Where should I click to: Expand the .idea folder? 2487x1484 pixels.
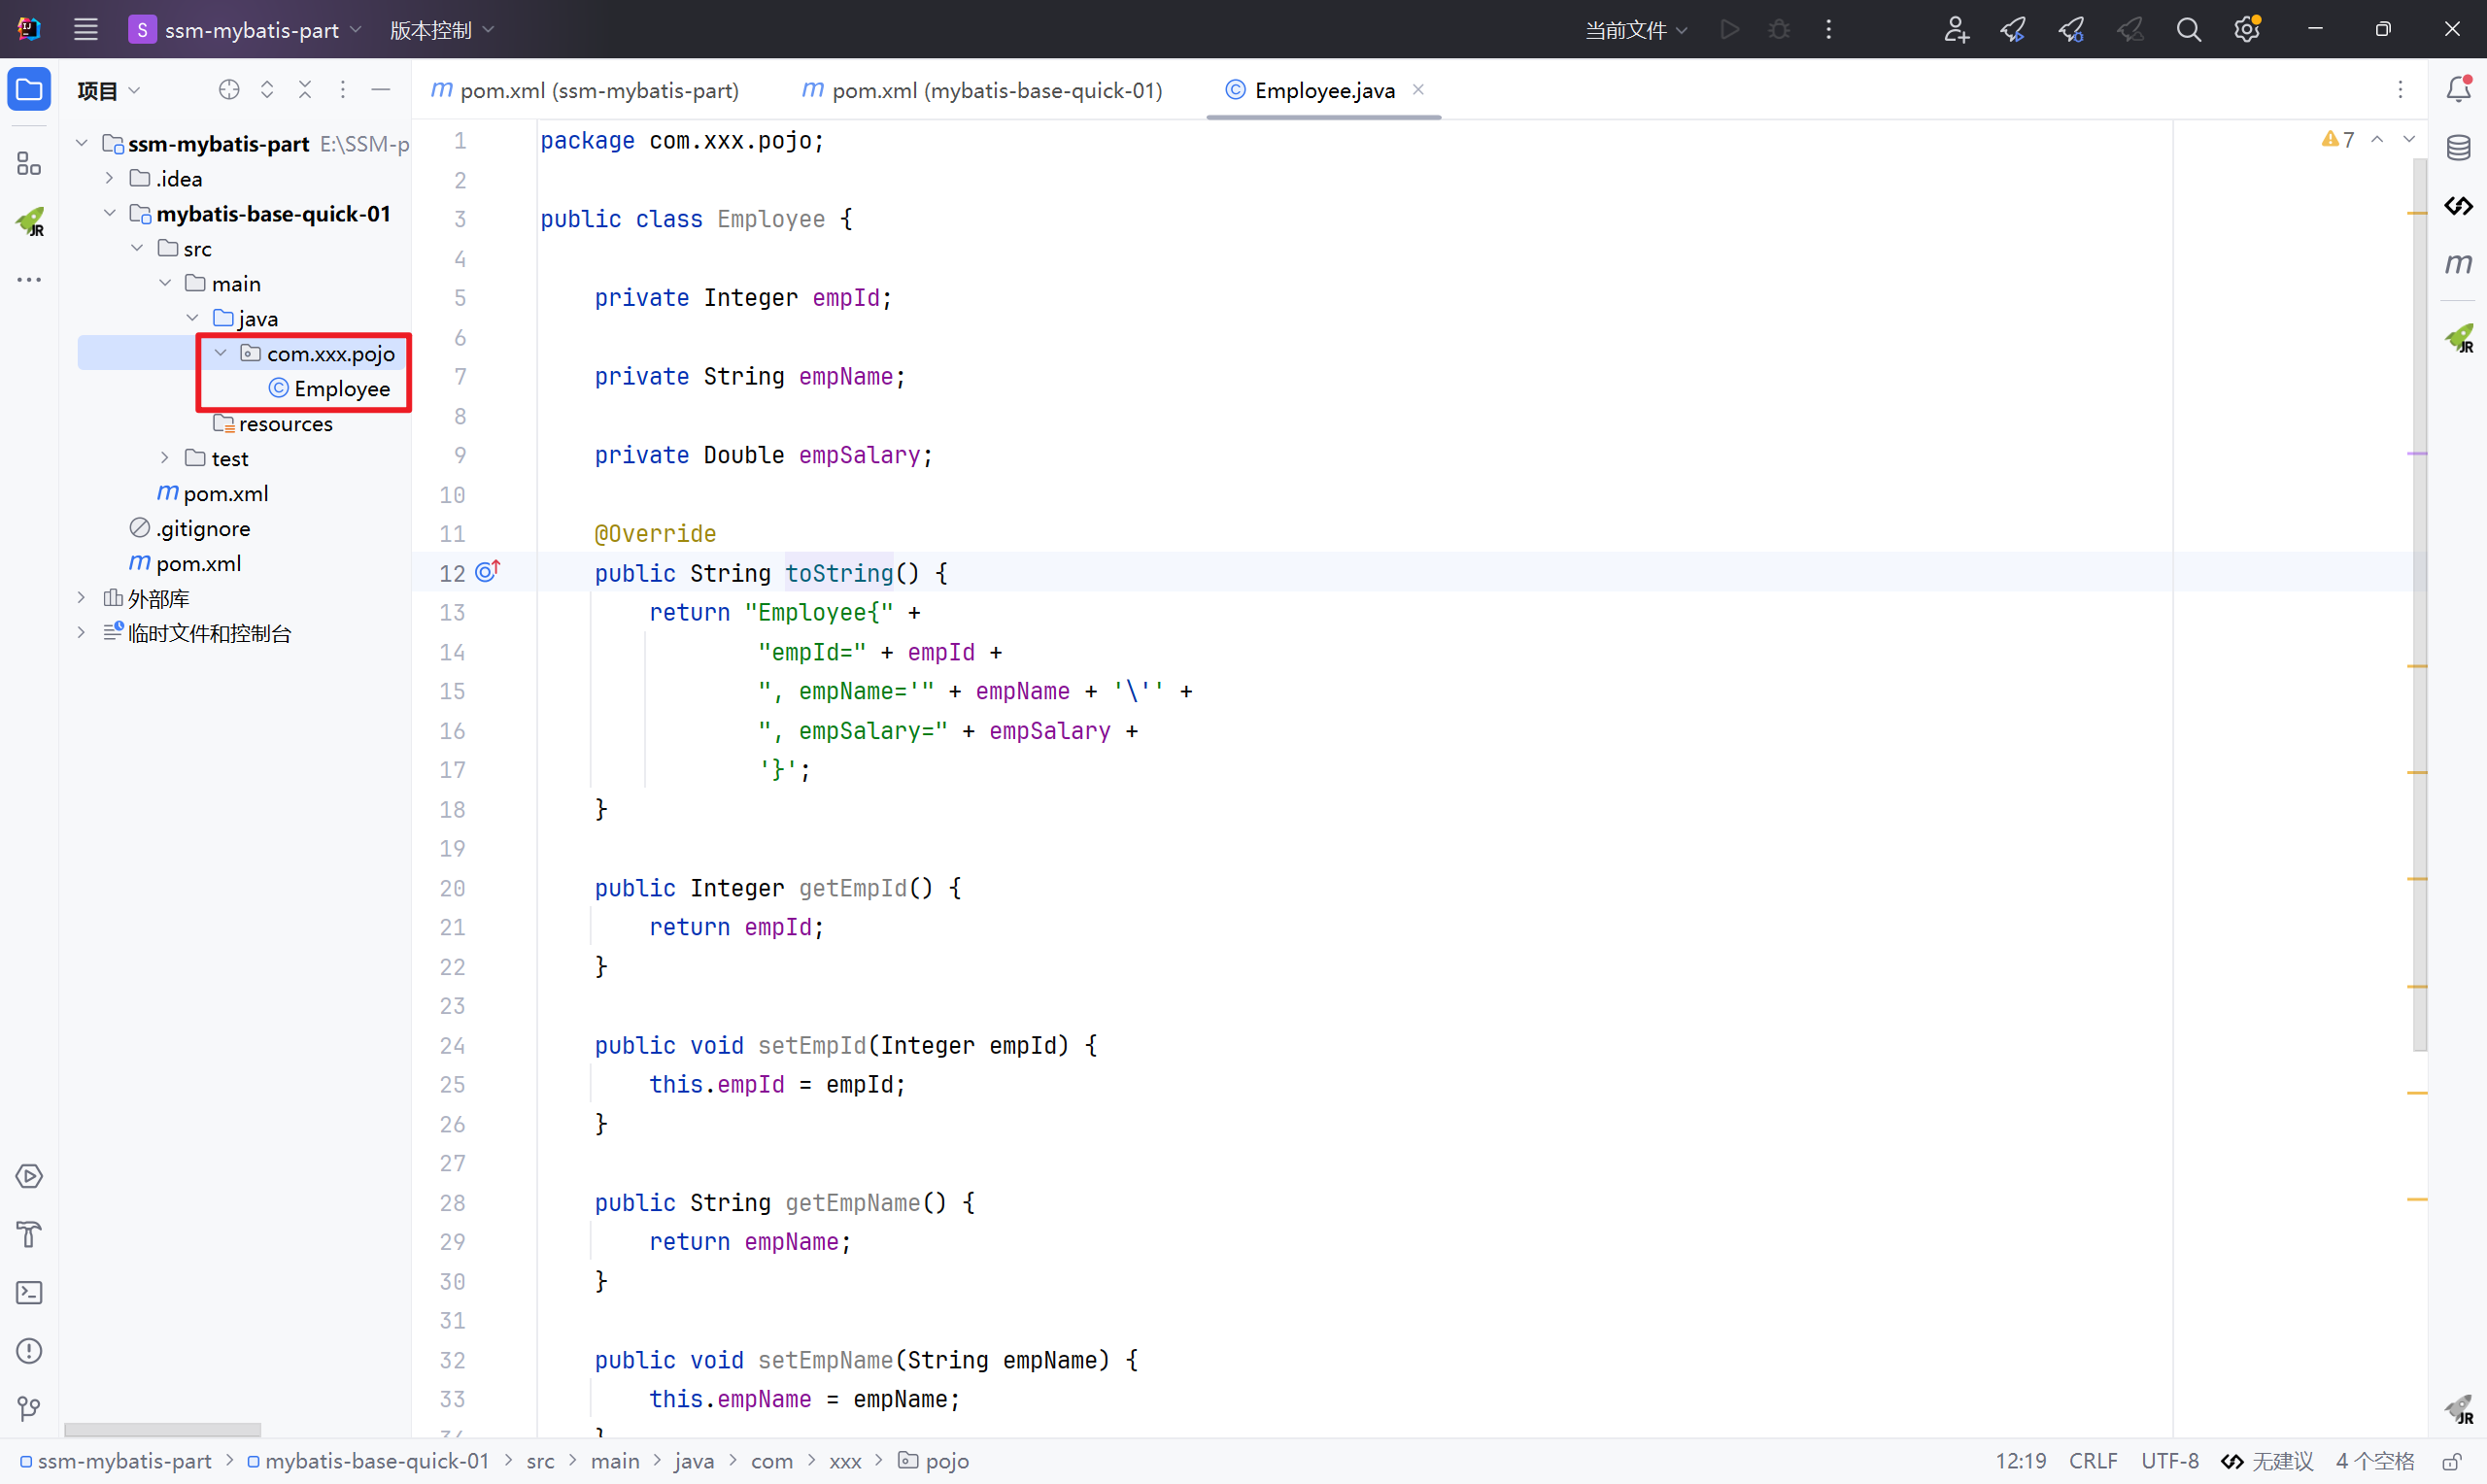click(110, 178)
